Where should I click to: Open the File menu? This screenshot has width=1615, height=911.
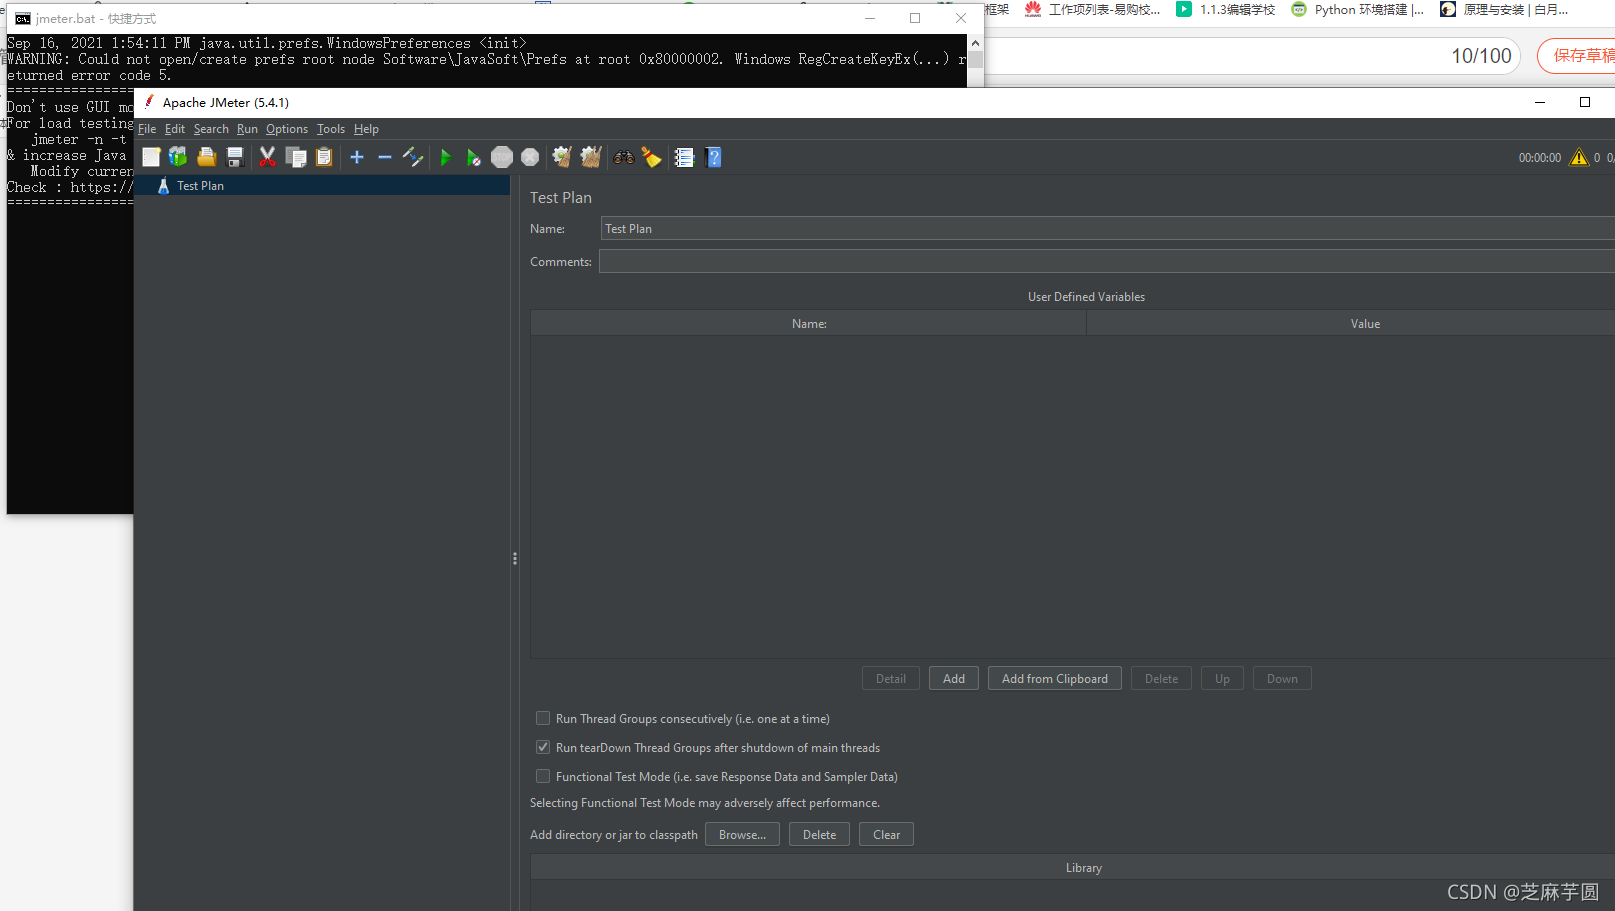(147, 129)
